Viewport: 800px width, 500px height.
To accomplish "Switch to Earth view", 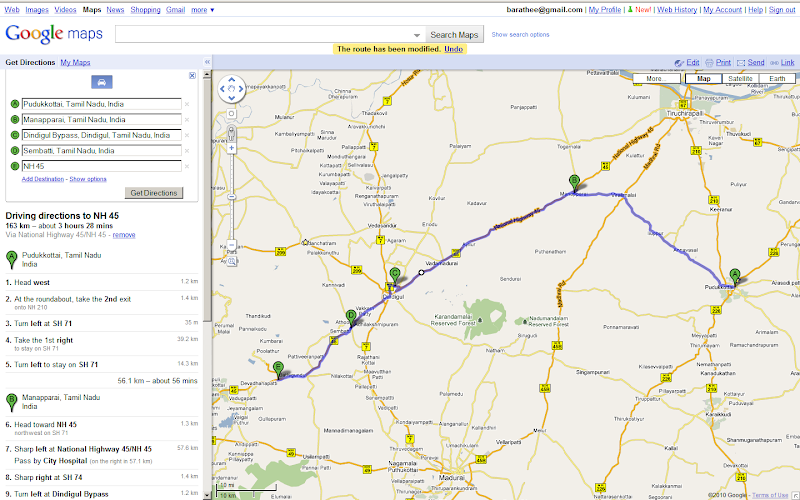I will coord(777,79).
